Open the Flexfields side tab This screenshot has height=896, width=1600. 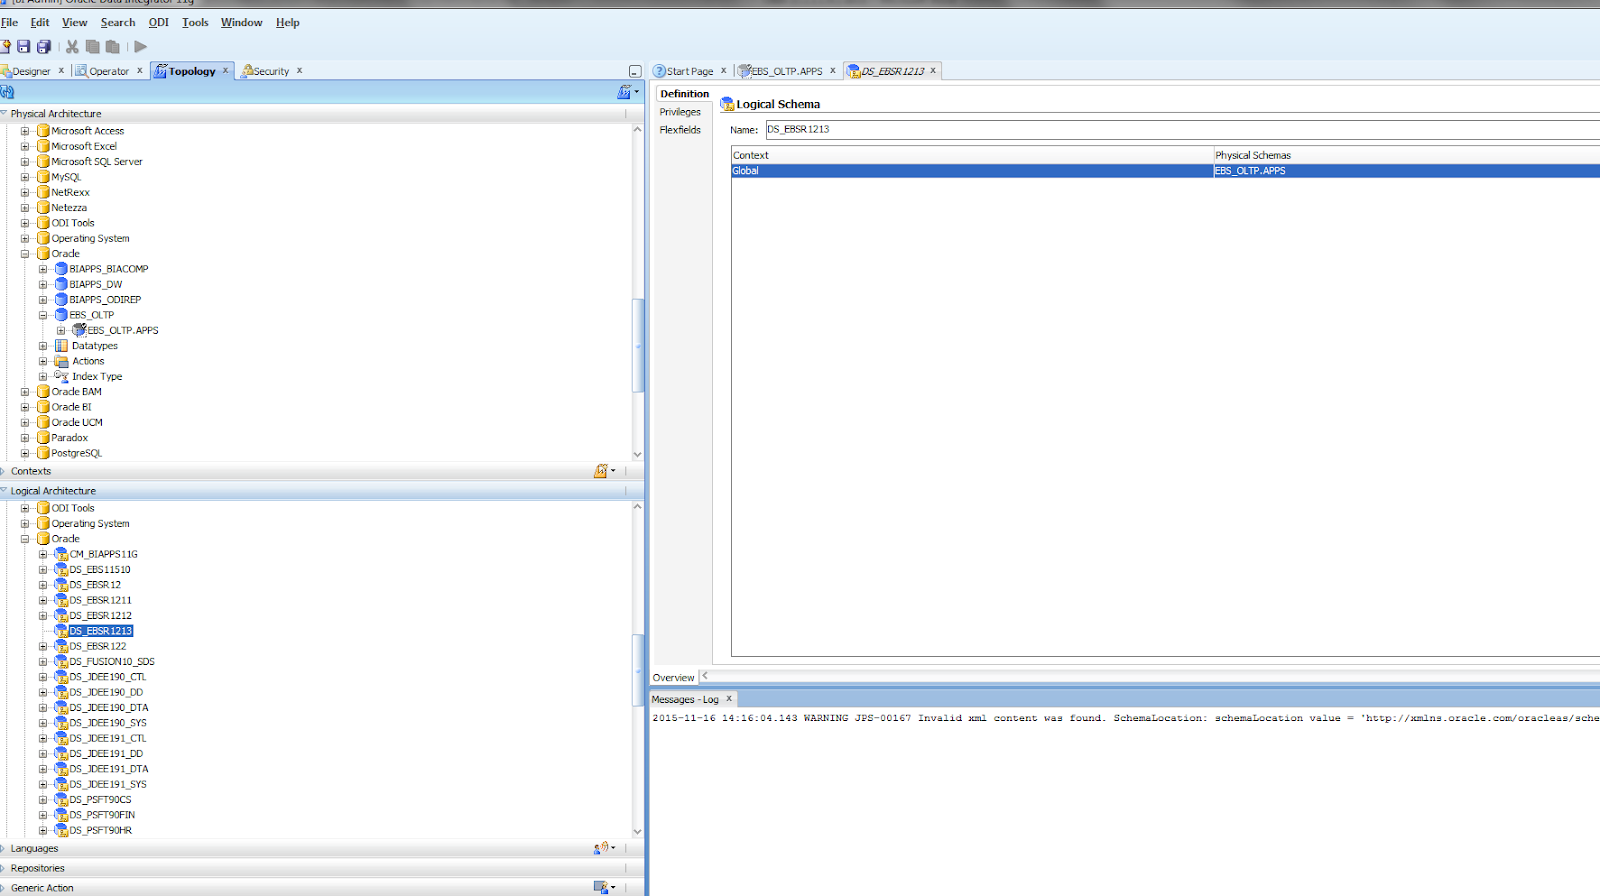point(680,130)
